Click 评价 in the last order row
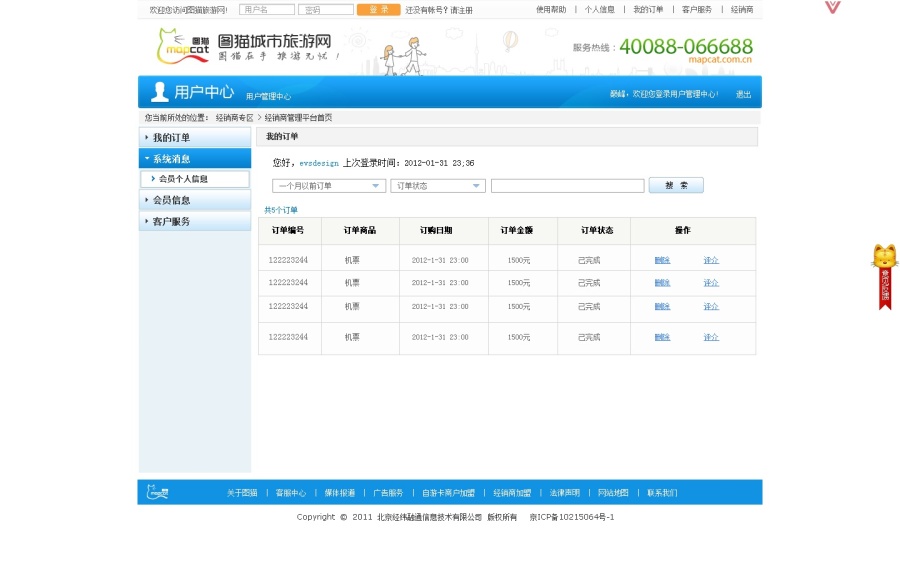Viewport: 900px width, 569px height. (x=711, y=337)
